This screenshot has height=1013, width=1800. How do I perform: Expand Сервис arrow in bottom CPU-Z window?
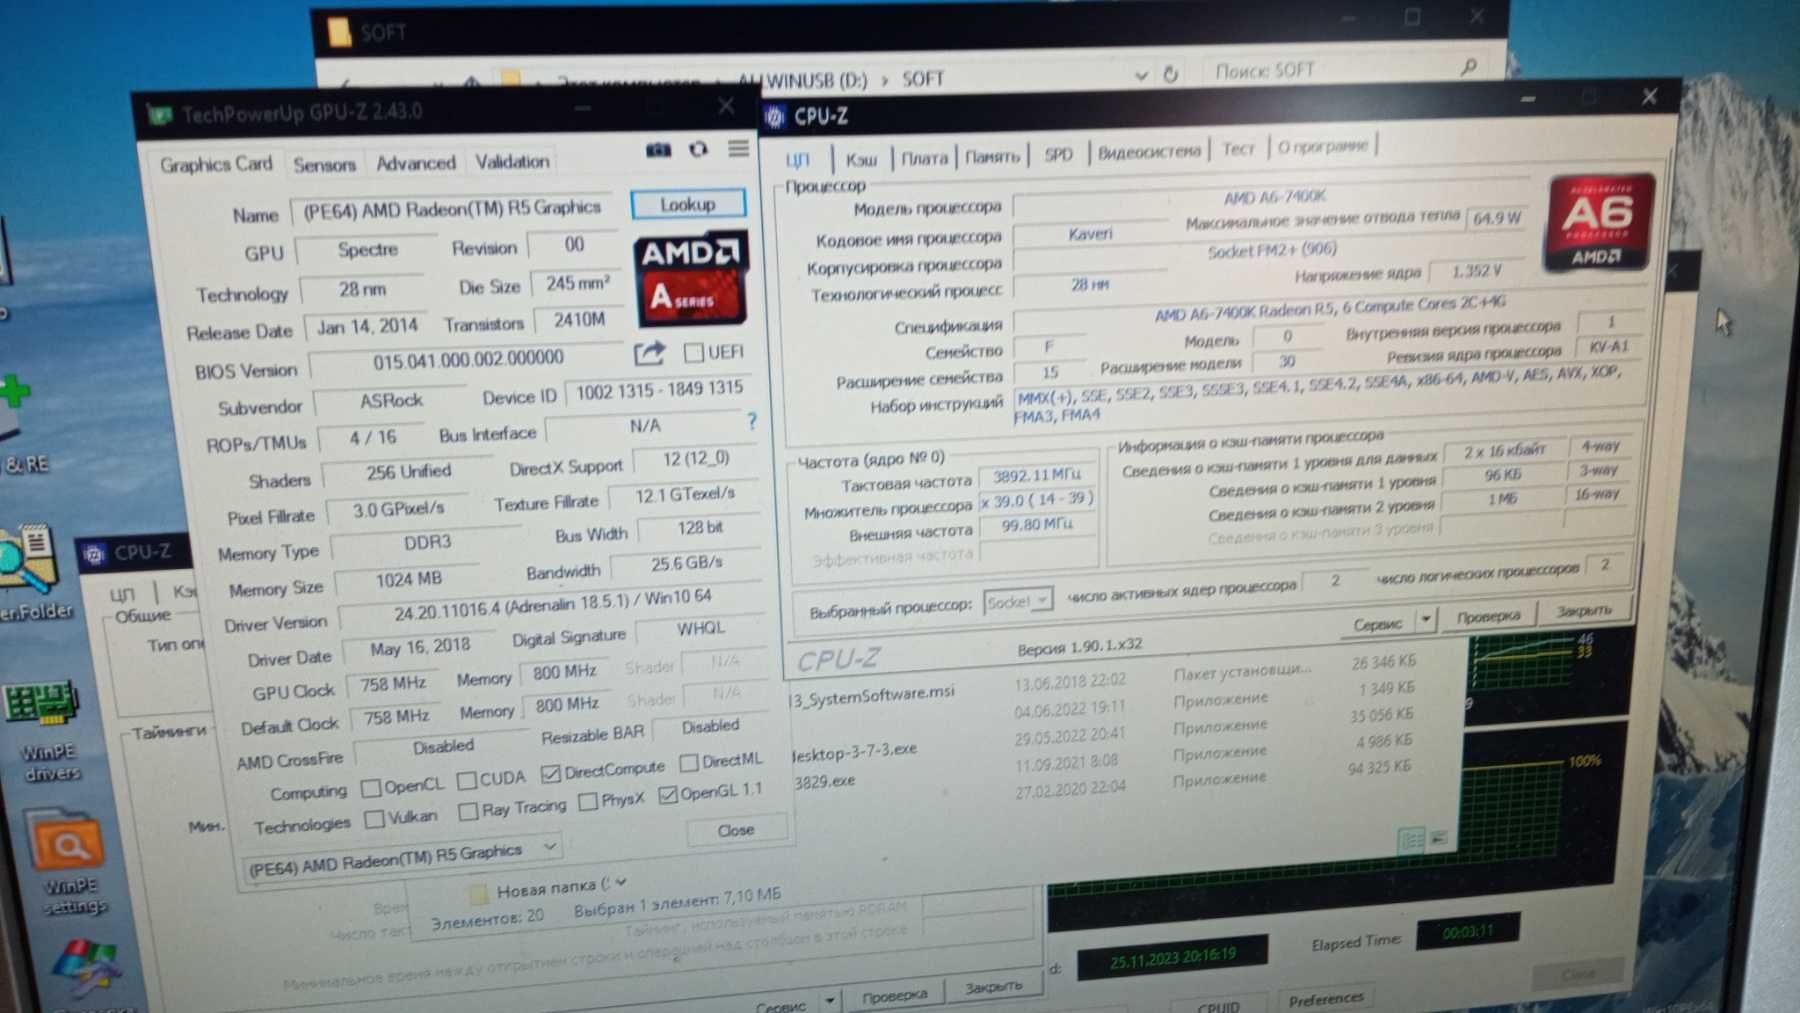(830, 1000)
